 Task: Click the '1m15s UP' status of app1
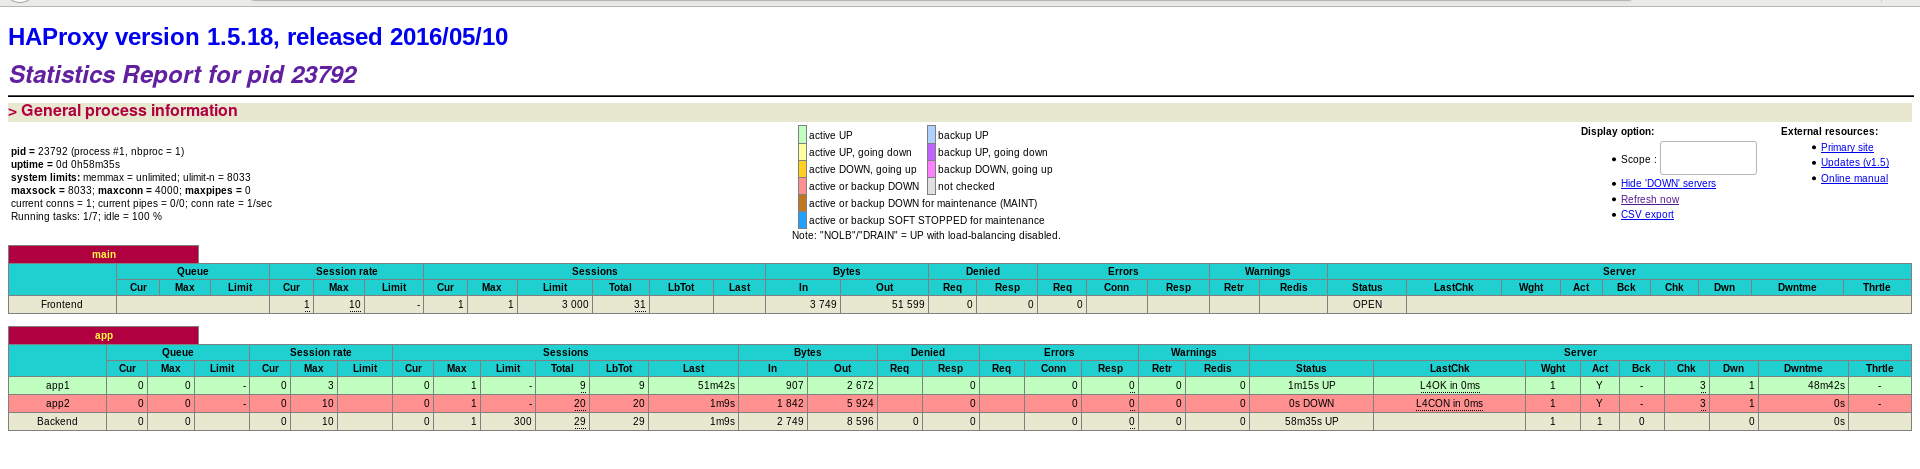1311,385
